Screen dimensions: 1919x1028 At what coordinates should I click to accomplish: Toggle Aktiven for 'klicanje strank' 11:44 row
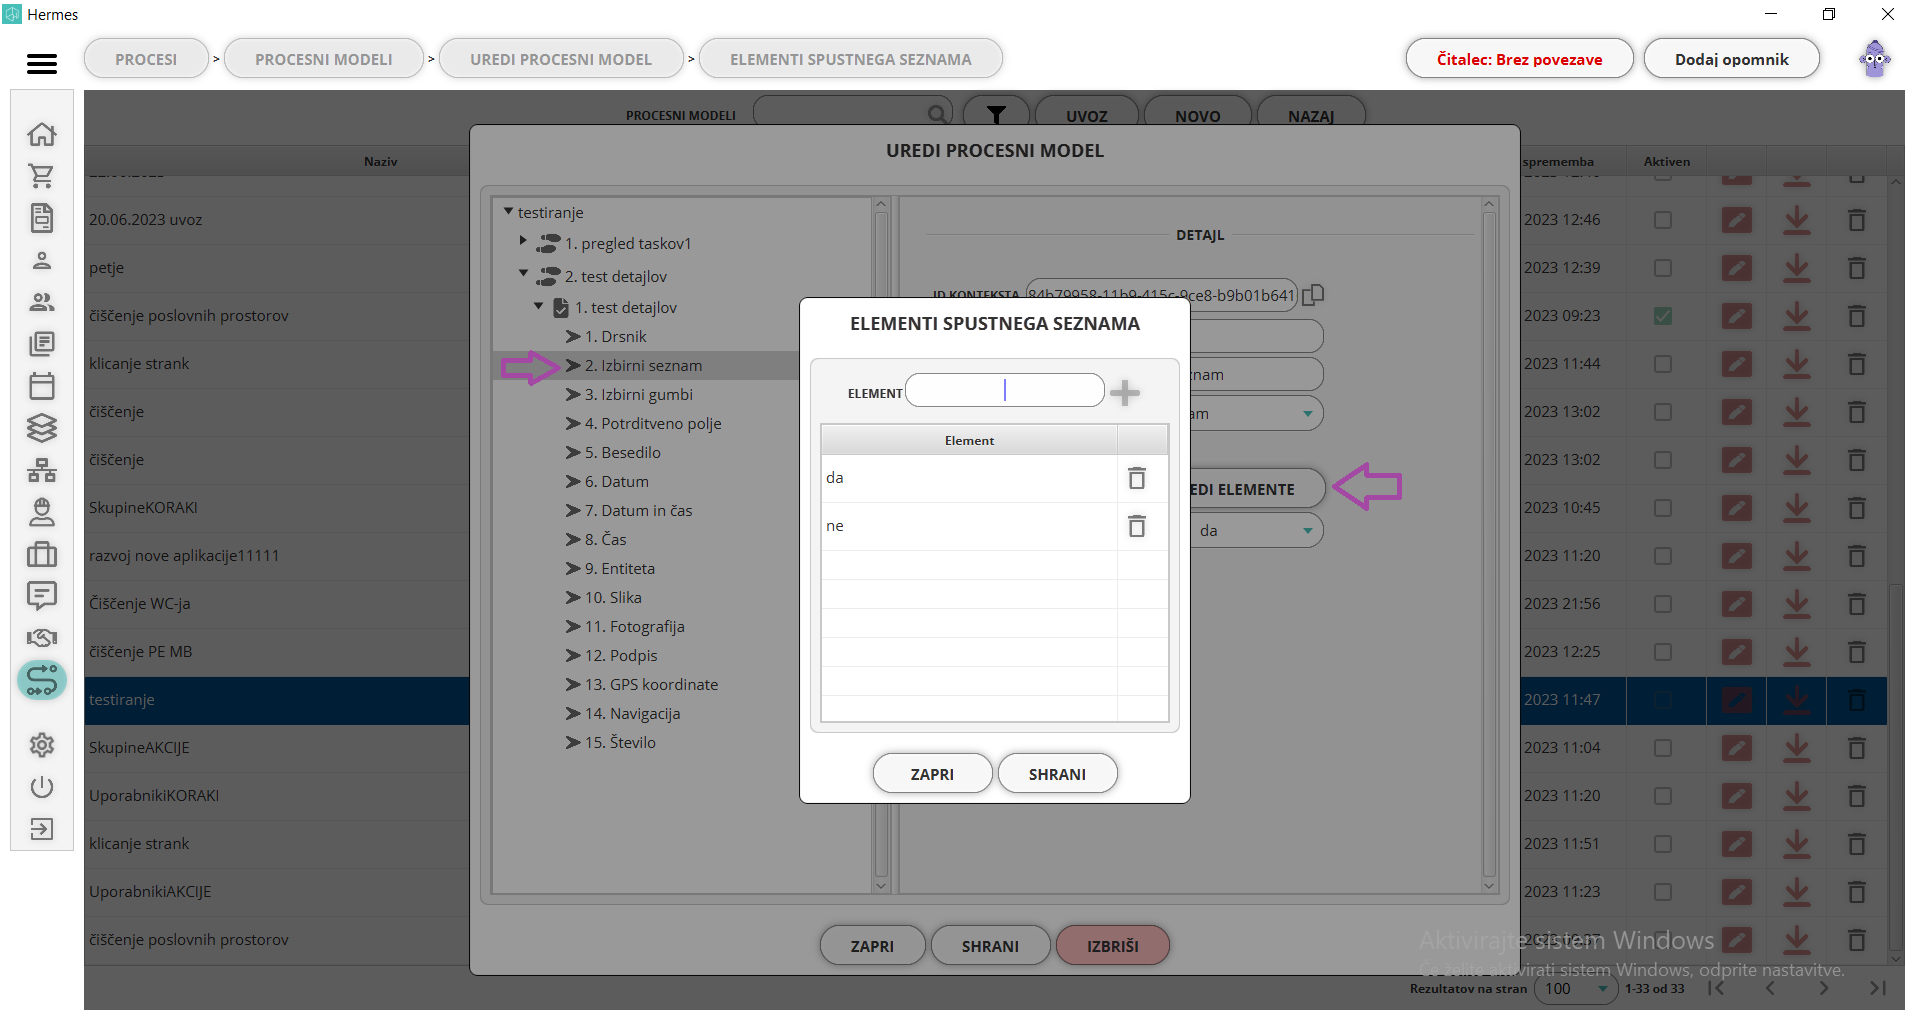pos(1663,364)
